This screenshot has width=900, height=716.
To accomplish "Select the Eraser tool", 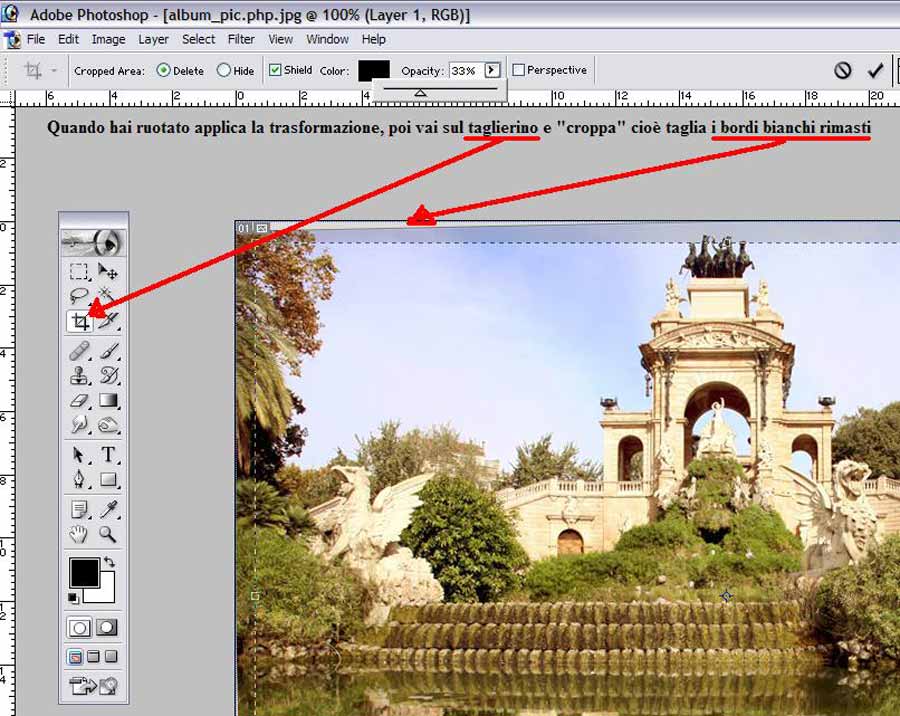I will (80, 401).
